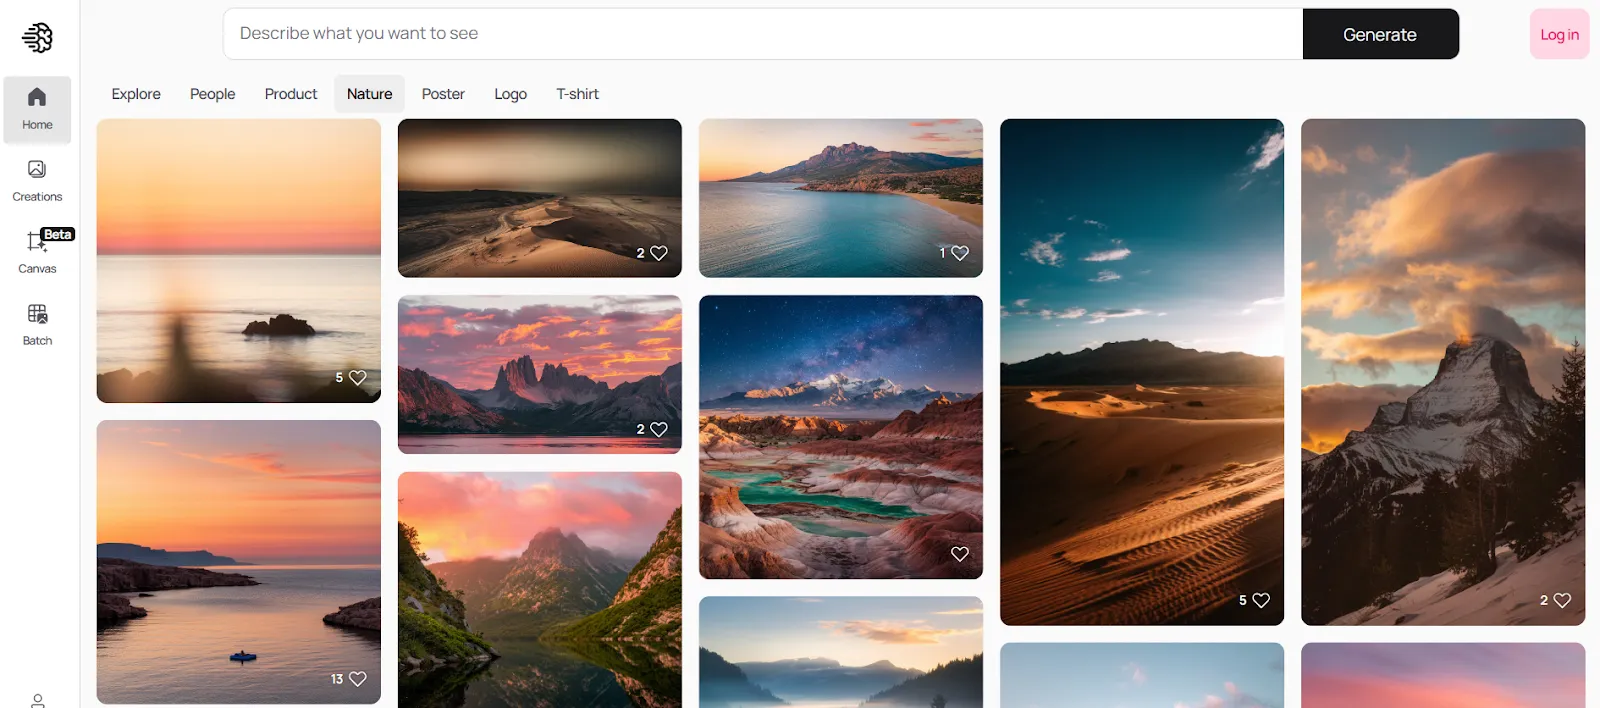Image resolution: width=1600 pixels, height=708 pixels.
Task: Like the tall orange sand dune image
Action: pyautogui.click(x=1261, y=600)
